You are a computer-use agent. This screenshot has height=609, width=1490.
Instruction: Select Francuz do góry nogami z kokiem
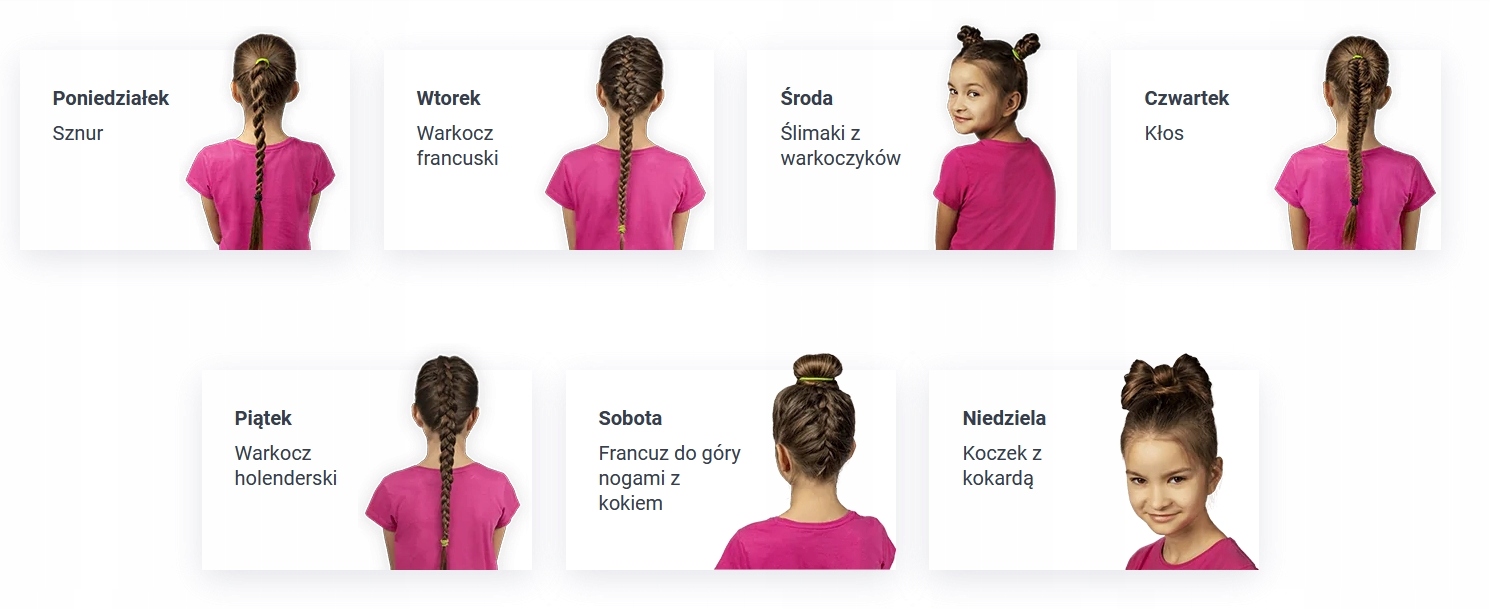pos(669,478)
